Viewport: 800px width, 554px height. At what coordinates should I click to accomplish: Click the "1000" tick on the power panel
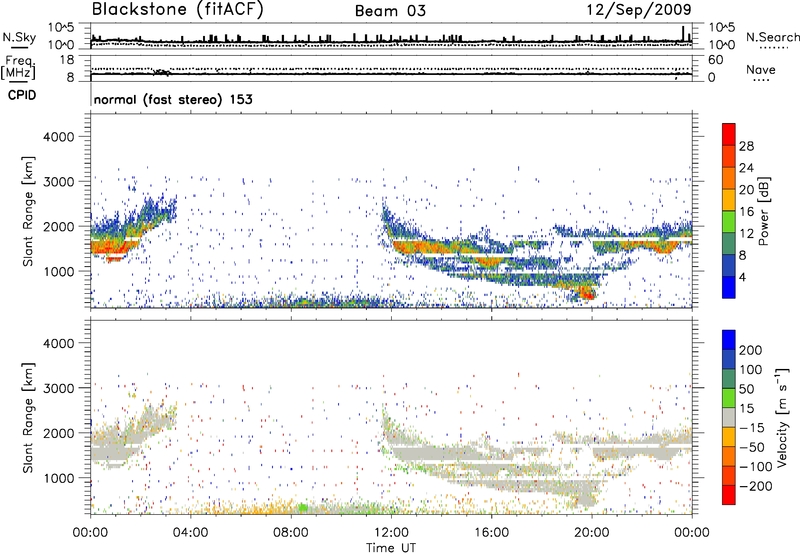point(58,271)
